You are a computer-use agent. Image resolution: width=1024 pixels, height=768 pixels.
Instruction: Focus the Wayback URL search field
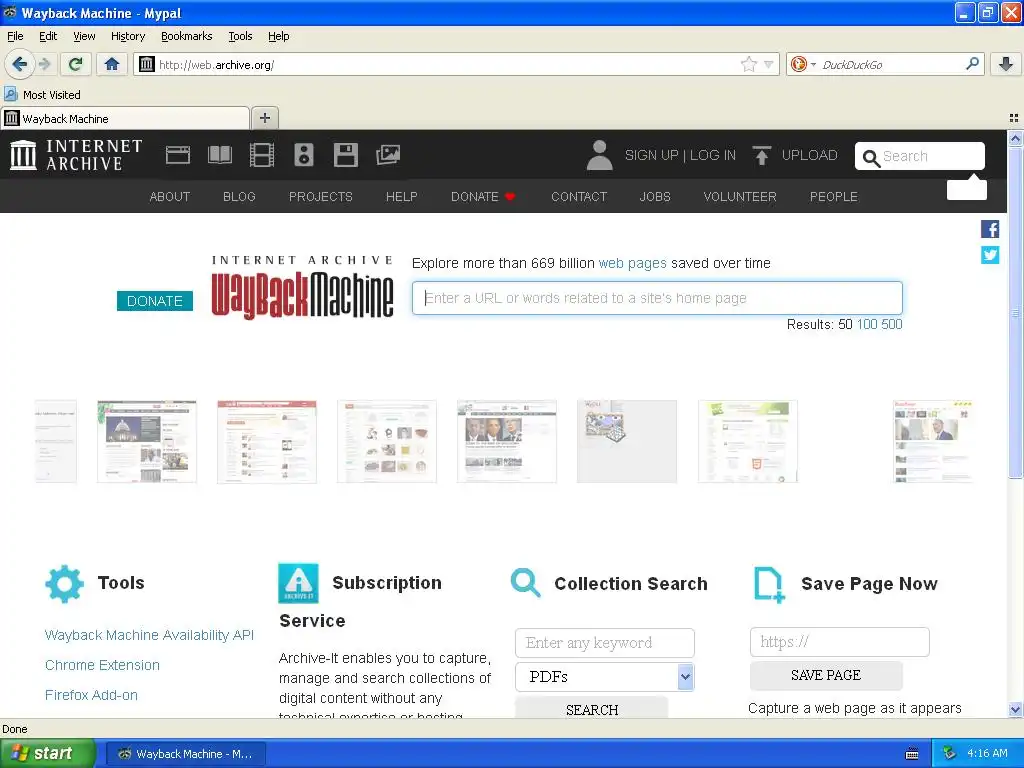coord(657,298)
